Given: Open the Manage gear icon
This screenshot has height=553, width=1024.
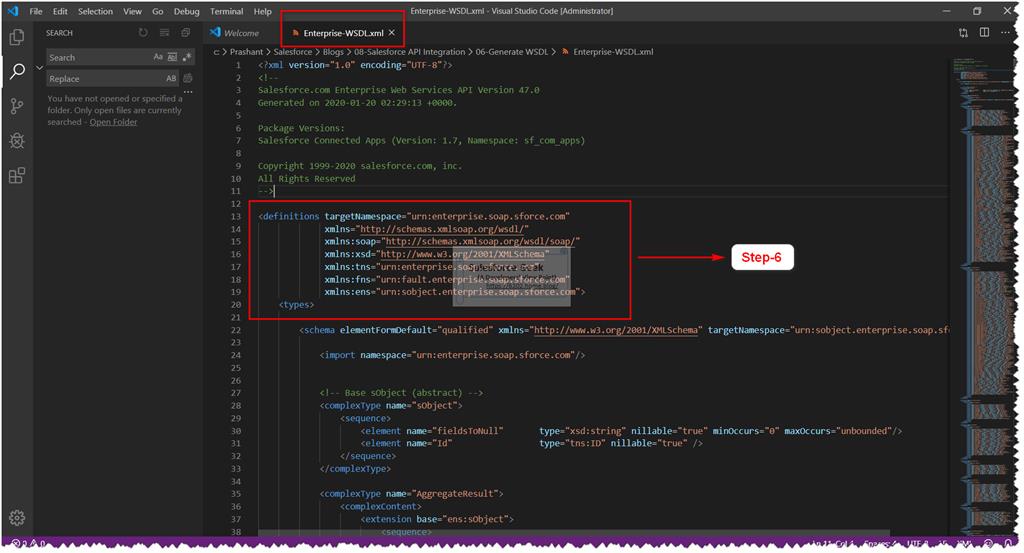Looking at the screenshot, I should 17,517.
